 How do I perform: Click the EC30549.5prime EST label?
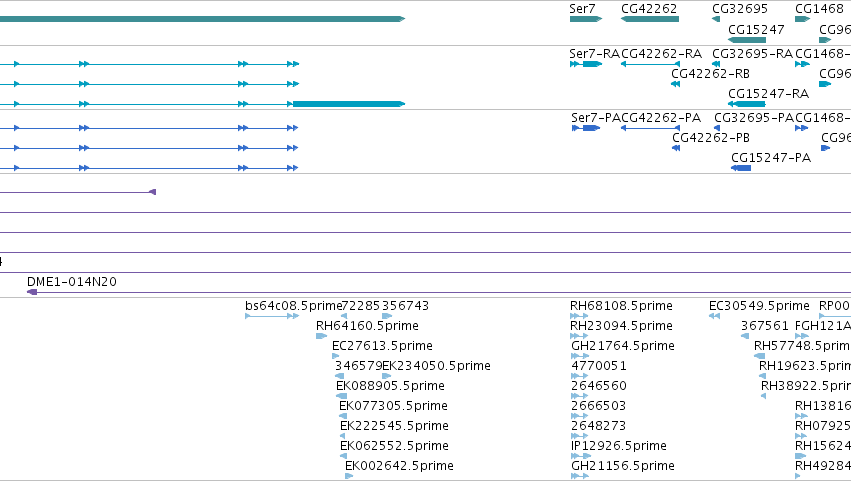[x=759, y=306]
